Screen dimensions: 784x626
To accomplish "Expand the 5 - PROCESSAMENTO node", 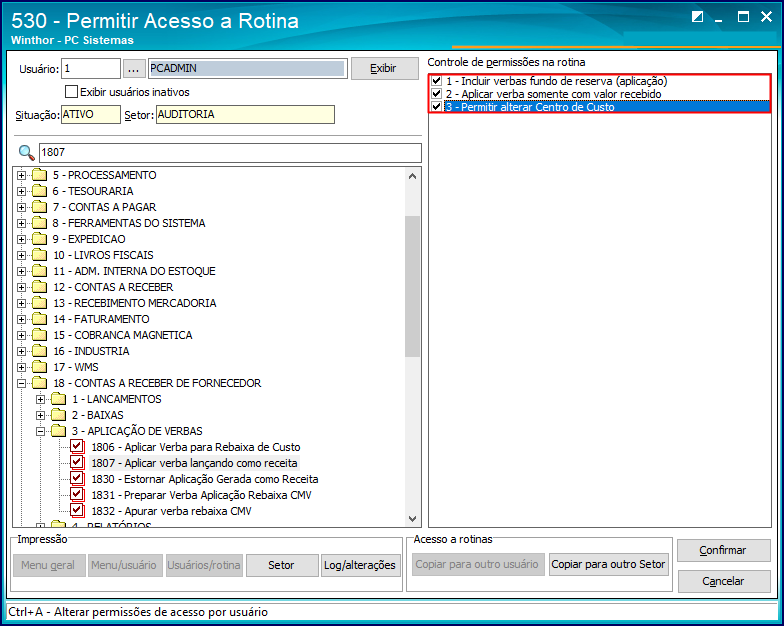I will [22, 176].
